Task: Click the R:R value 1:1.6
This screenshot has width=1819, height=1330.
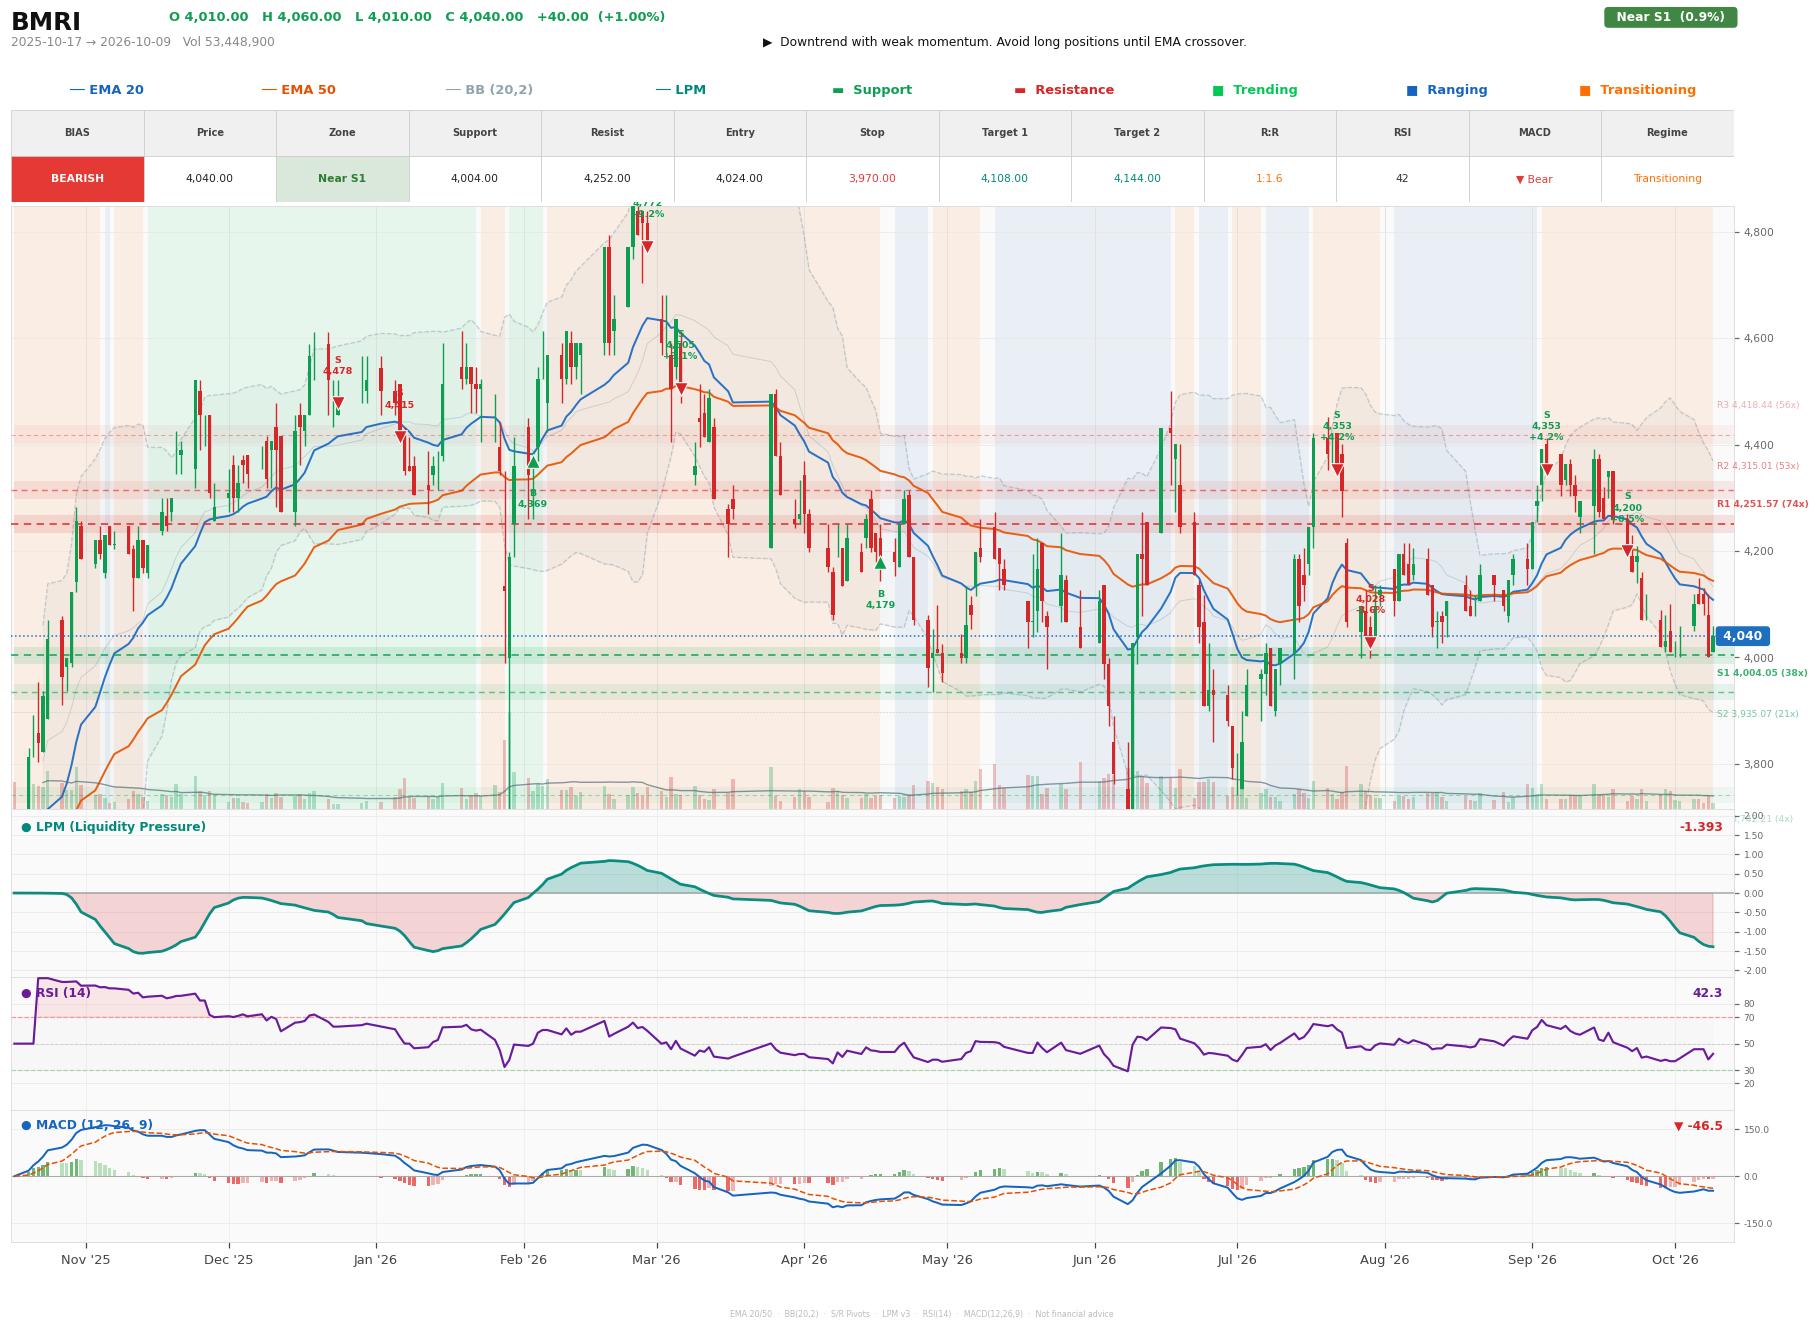Action: click(x=1269, y=179)
